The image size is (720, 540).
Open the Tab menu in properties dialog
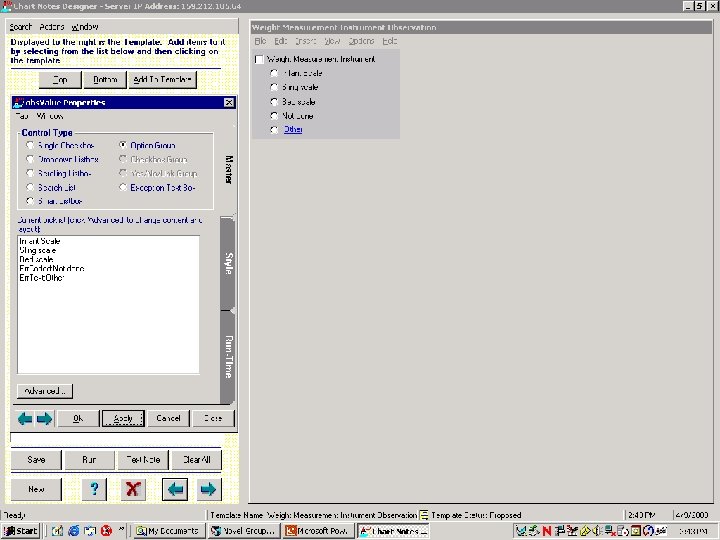22,116
